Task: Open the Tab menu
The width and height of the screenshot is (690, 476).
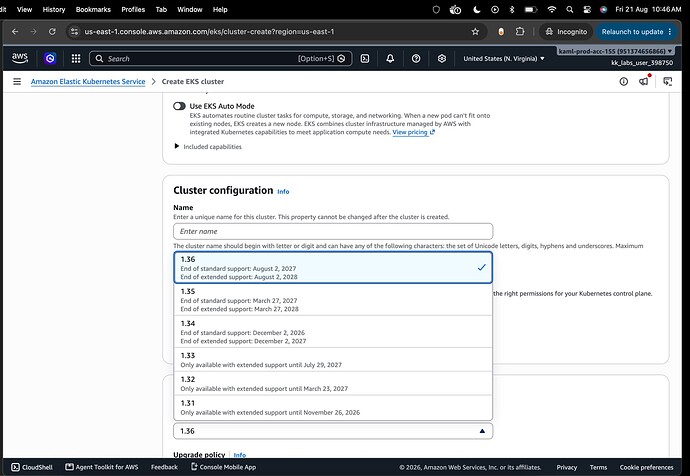Action: click(x=161, y=9)
